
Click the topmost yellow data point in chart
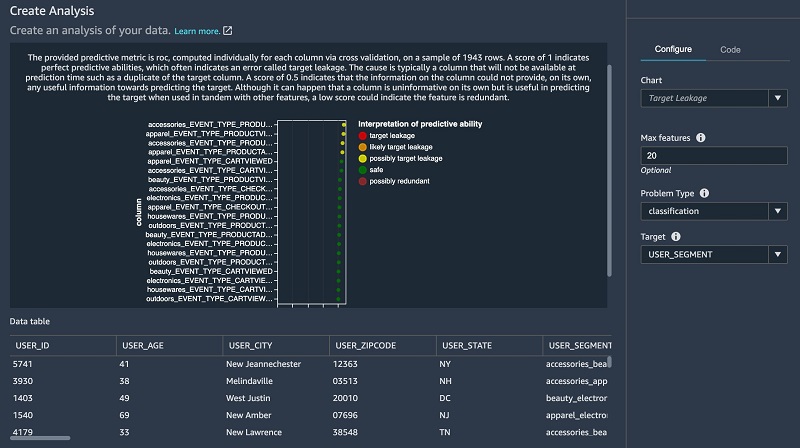(x=344, y=125)
